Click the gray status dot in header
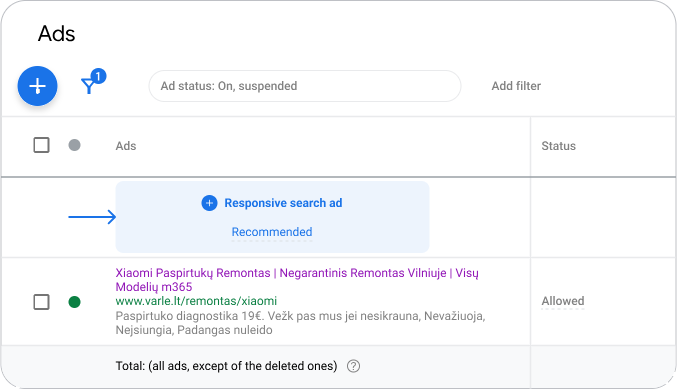The height and width of the screenshot is (389, 677). click(x=74, y=145)
